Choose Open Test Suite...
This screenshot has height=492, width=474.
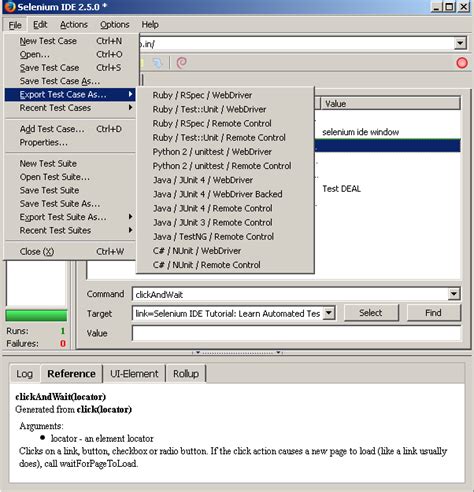[70, 177]
